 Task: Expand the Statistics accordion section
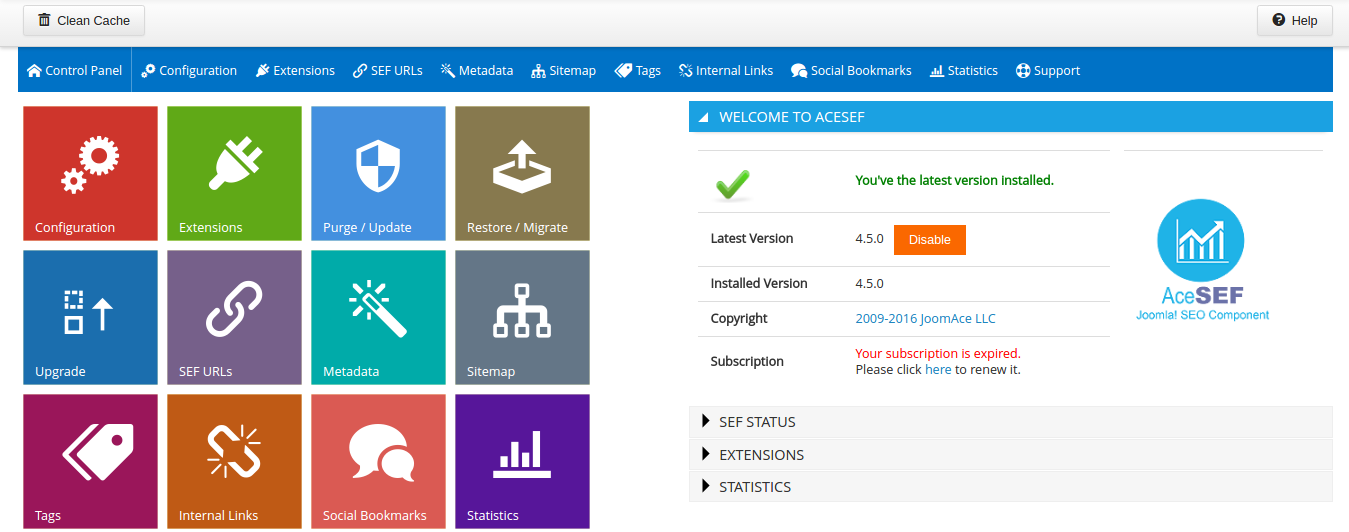[1010, 487]
